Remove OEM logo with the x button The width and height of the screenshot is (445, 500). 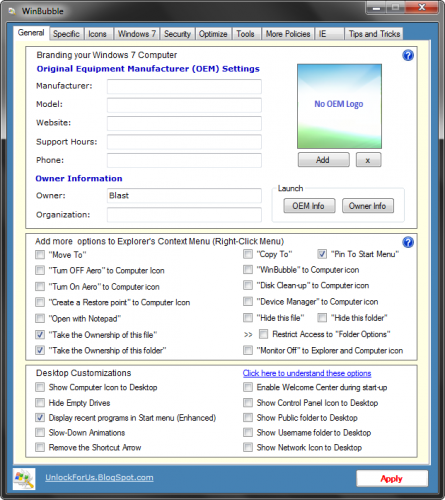(x=368, y=160)
